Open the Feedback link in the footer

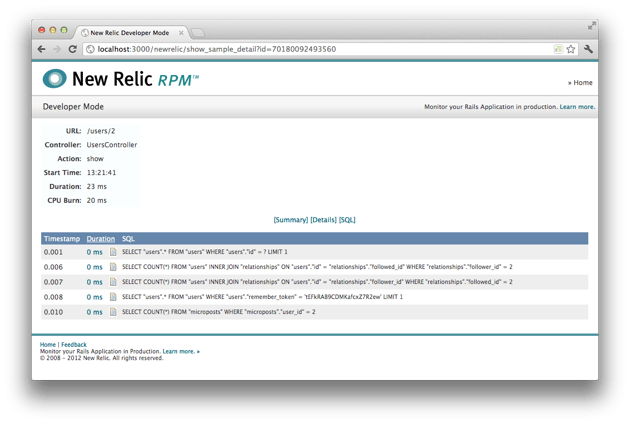pos(74,345)
